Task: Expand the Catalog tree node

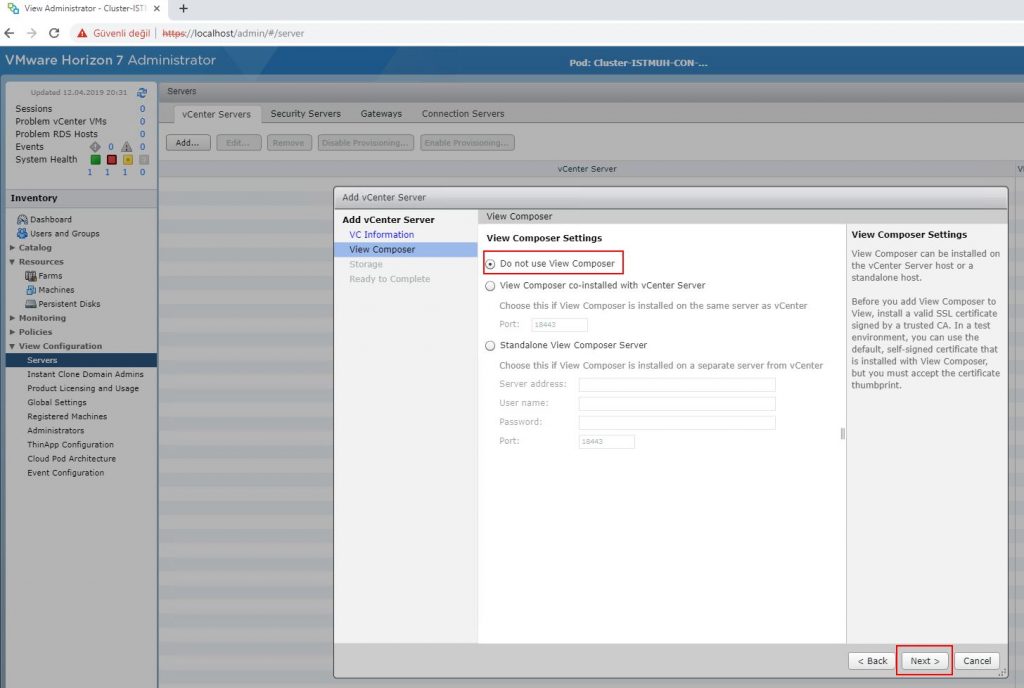Action: click(x=12, y=248)
